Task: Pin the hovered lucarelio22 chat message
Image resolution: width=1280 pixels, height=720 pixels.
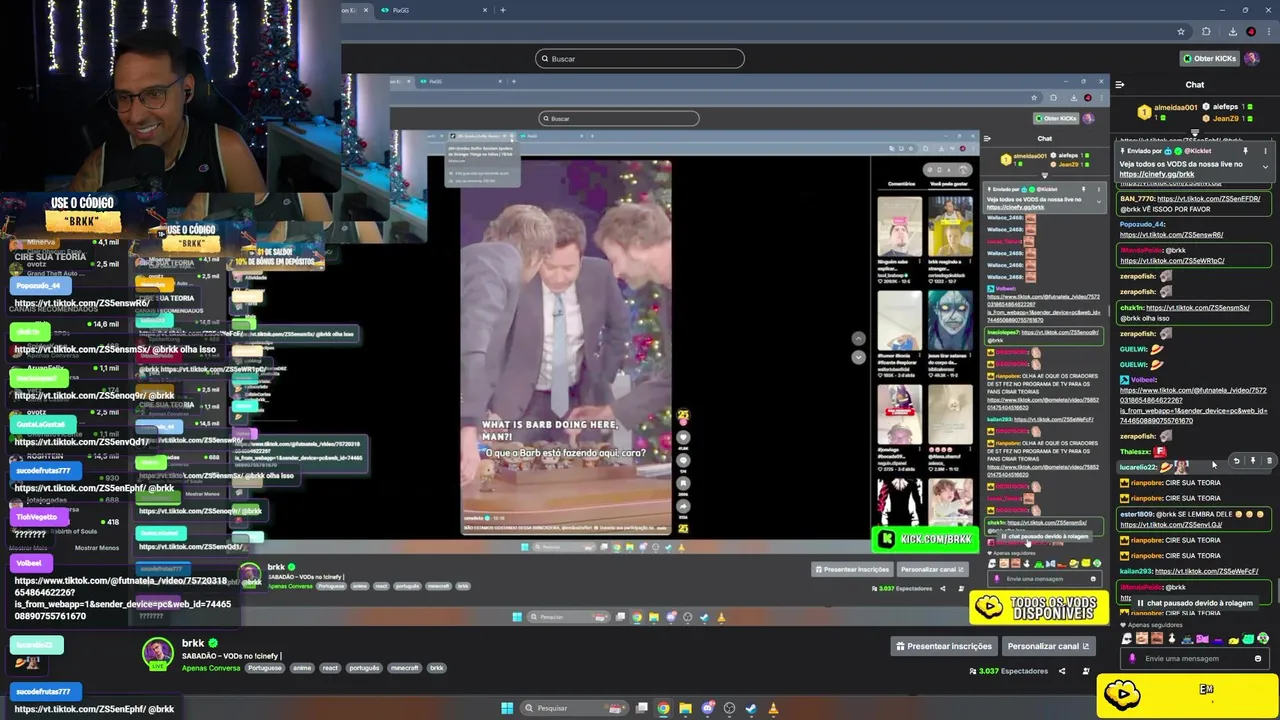Action: (x=1252, y=461)
